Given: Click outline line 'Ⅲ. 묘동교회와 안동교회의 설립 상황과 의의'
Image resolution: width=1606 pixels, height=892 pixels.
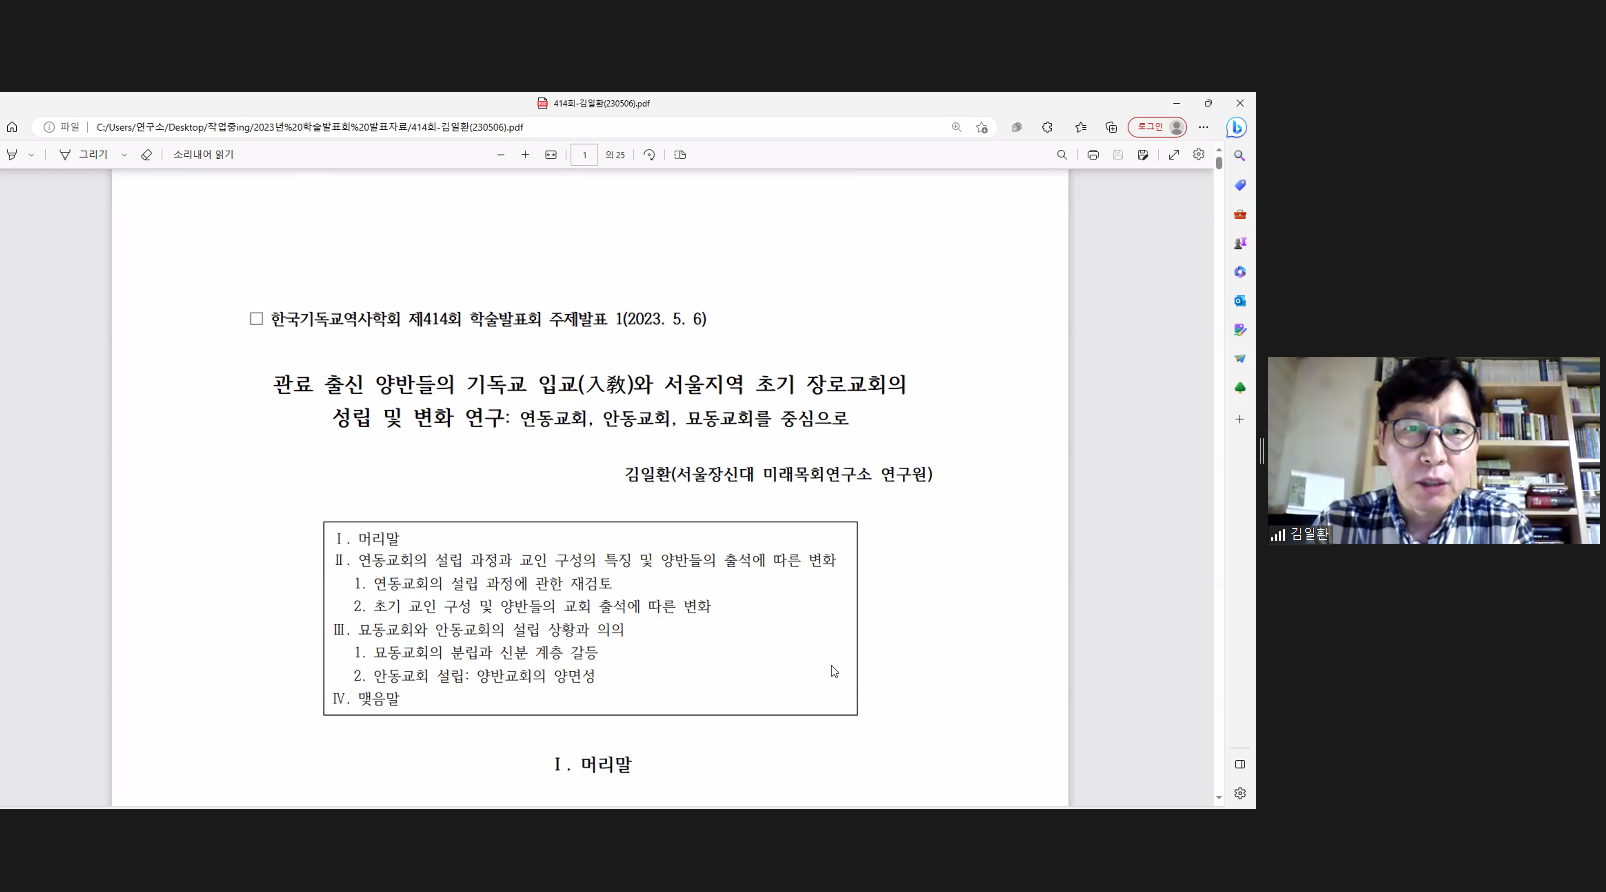Looking at the screenshot, I should click(479, 629).
